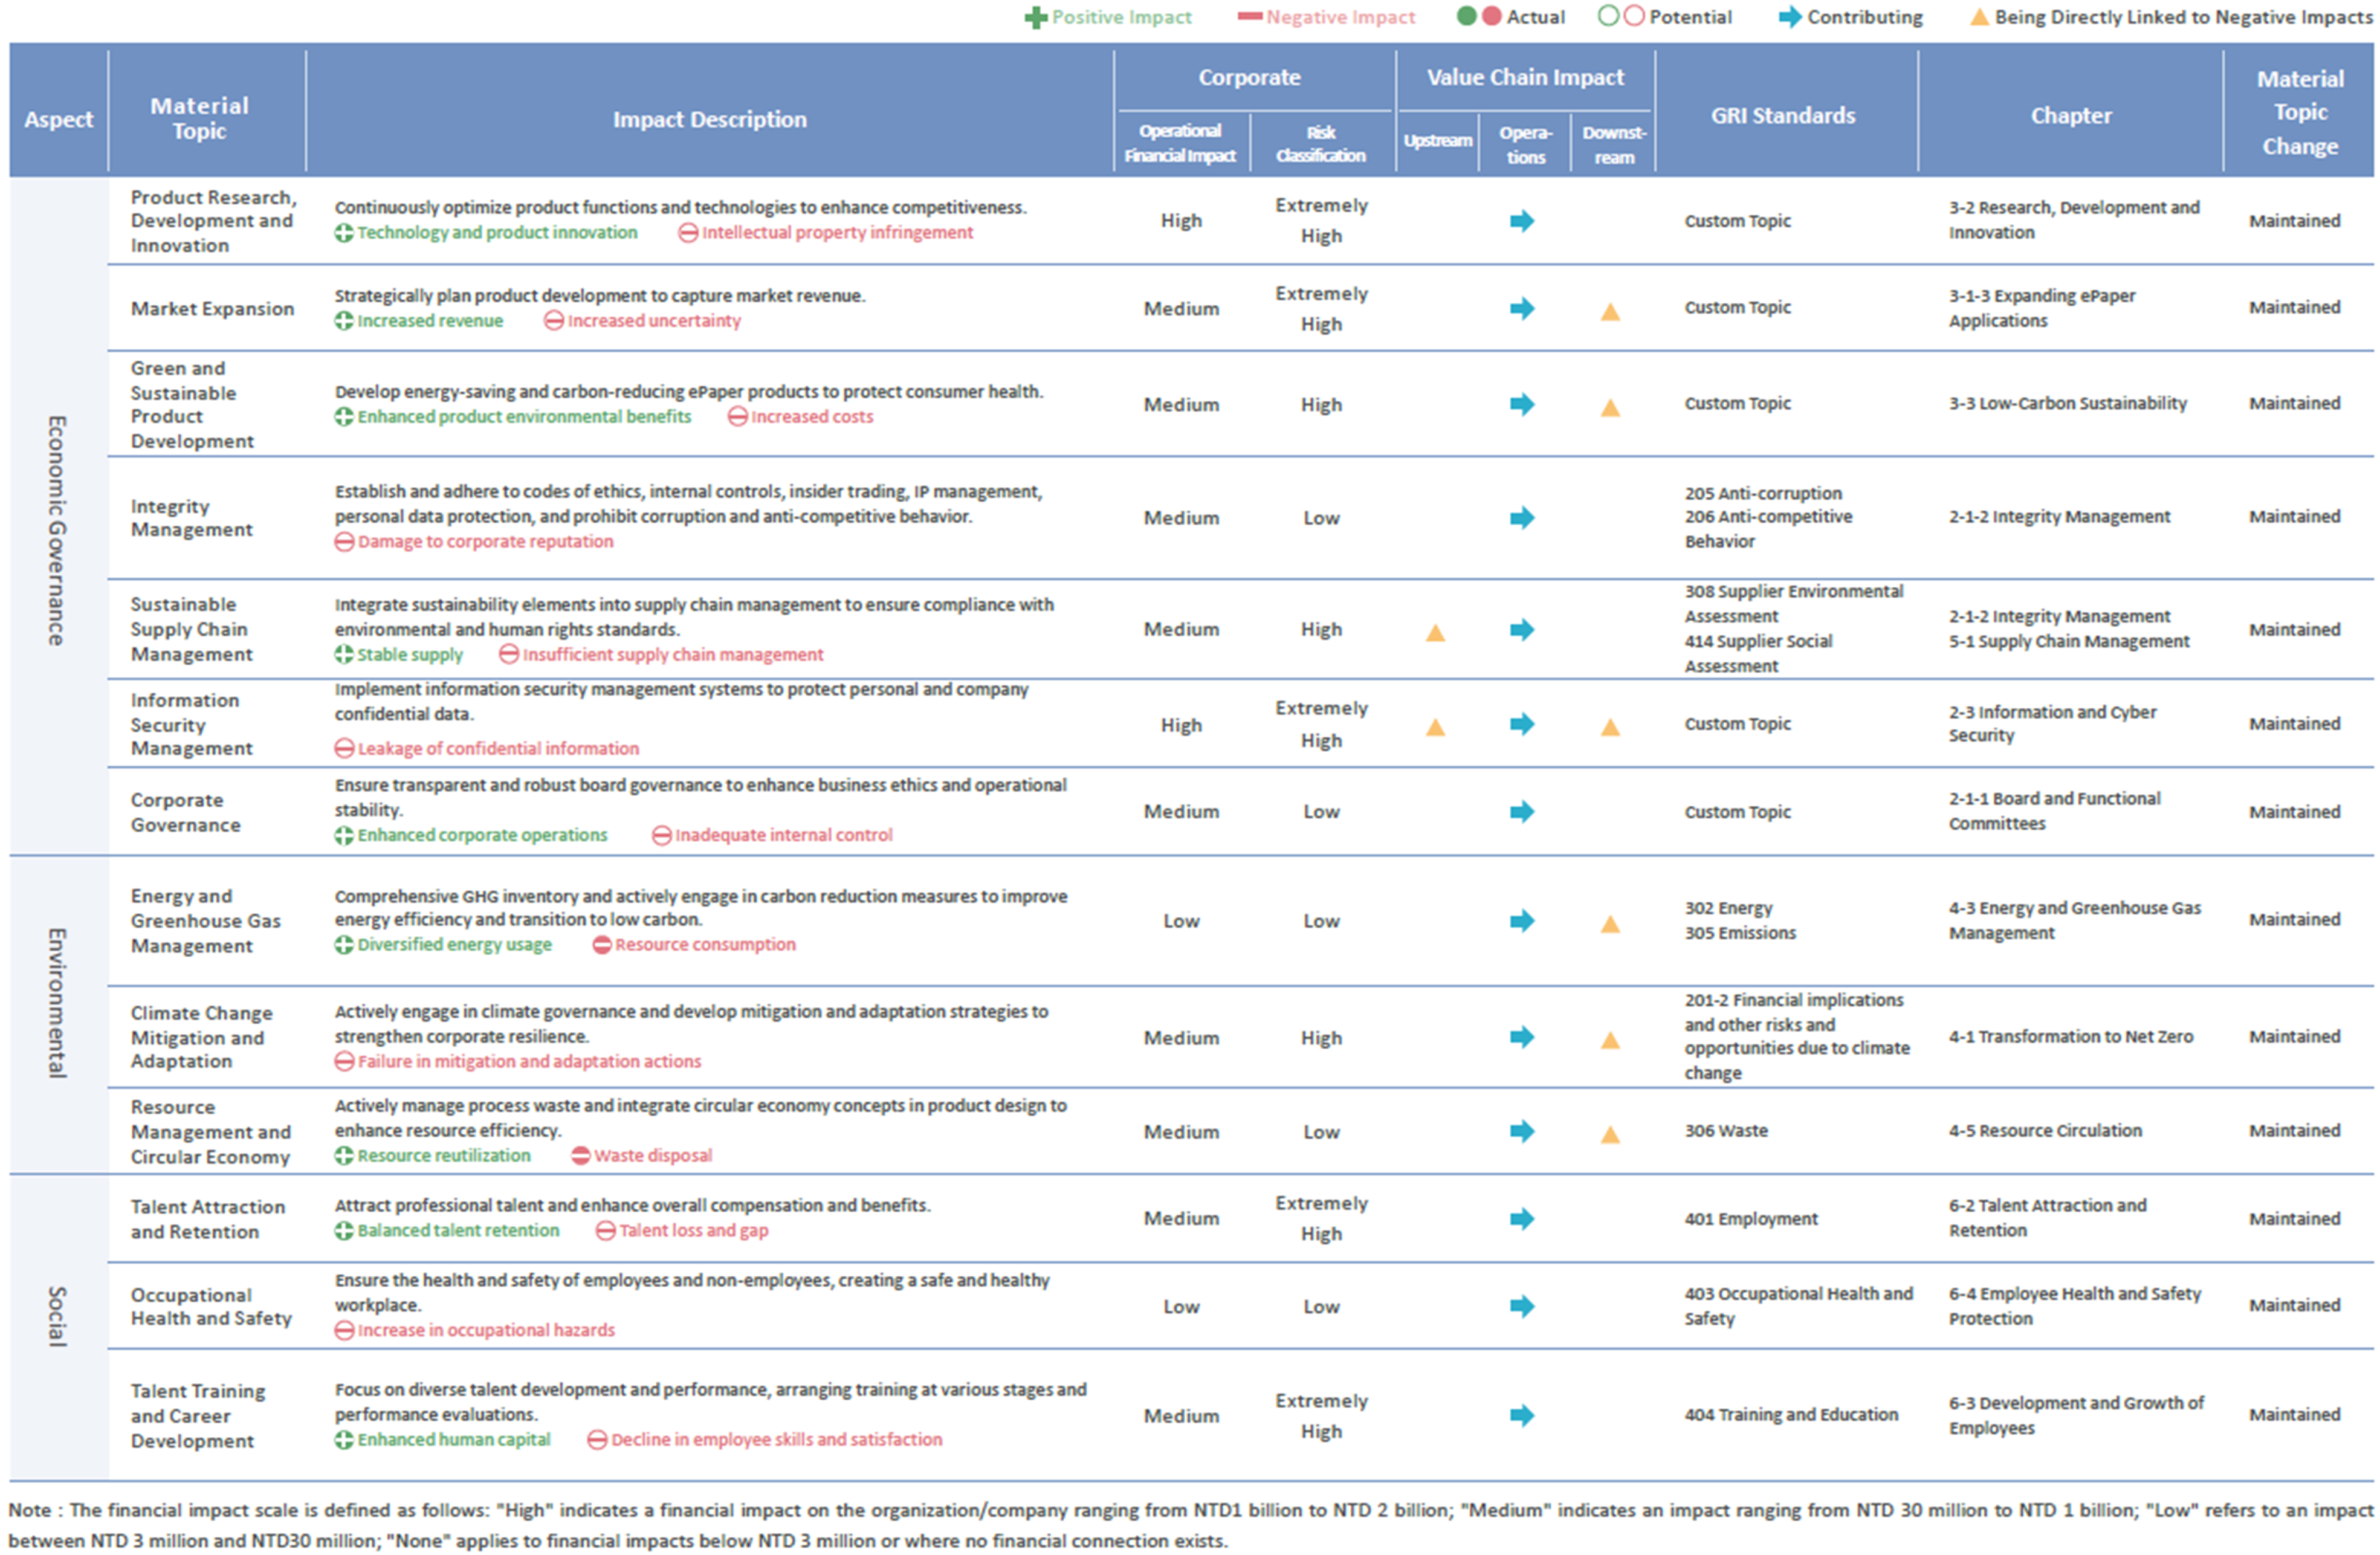The image size is (2380, 1555).
Task: Click orange triangle in Sustainable Supply Chain row
Action: pyautogui.click(x=1435, y=632)
